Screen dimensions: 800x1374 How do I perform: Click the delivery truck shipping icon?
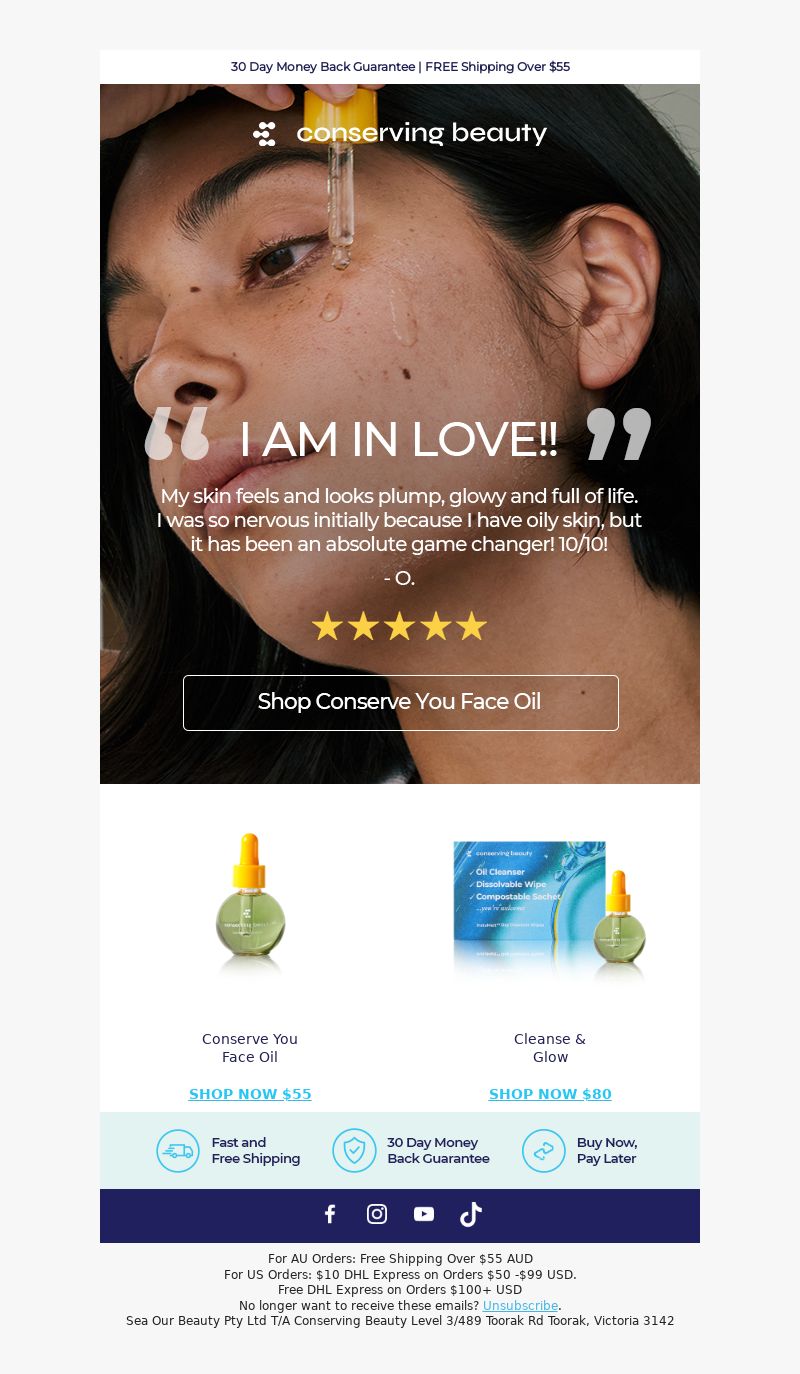[178, 1151]
